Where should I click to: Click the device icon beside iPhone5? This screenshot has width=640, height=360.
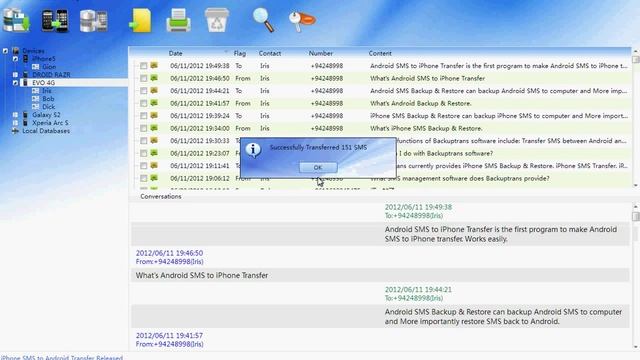(x=26, y=59)
